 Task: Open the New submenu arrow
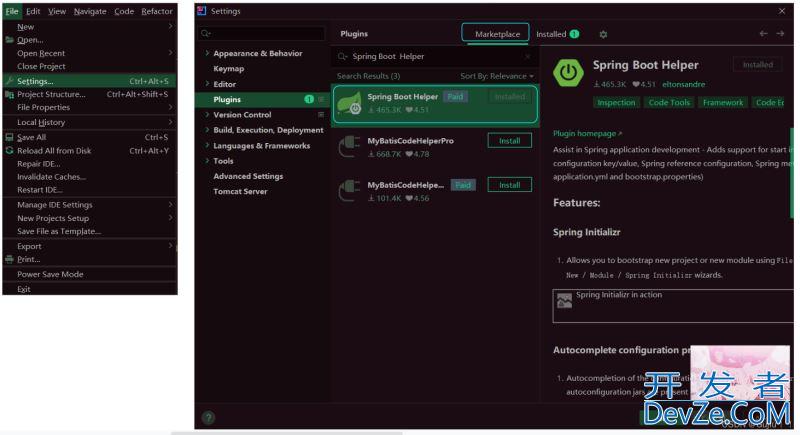click(x=170, y=27)
